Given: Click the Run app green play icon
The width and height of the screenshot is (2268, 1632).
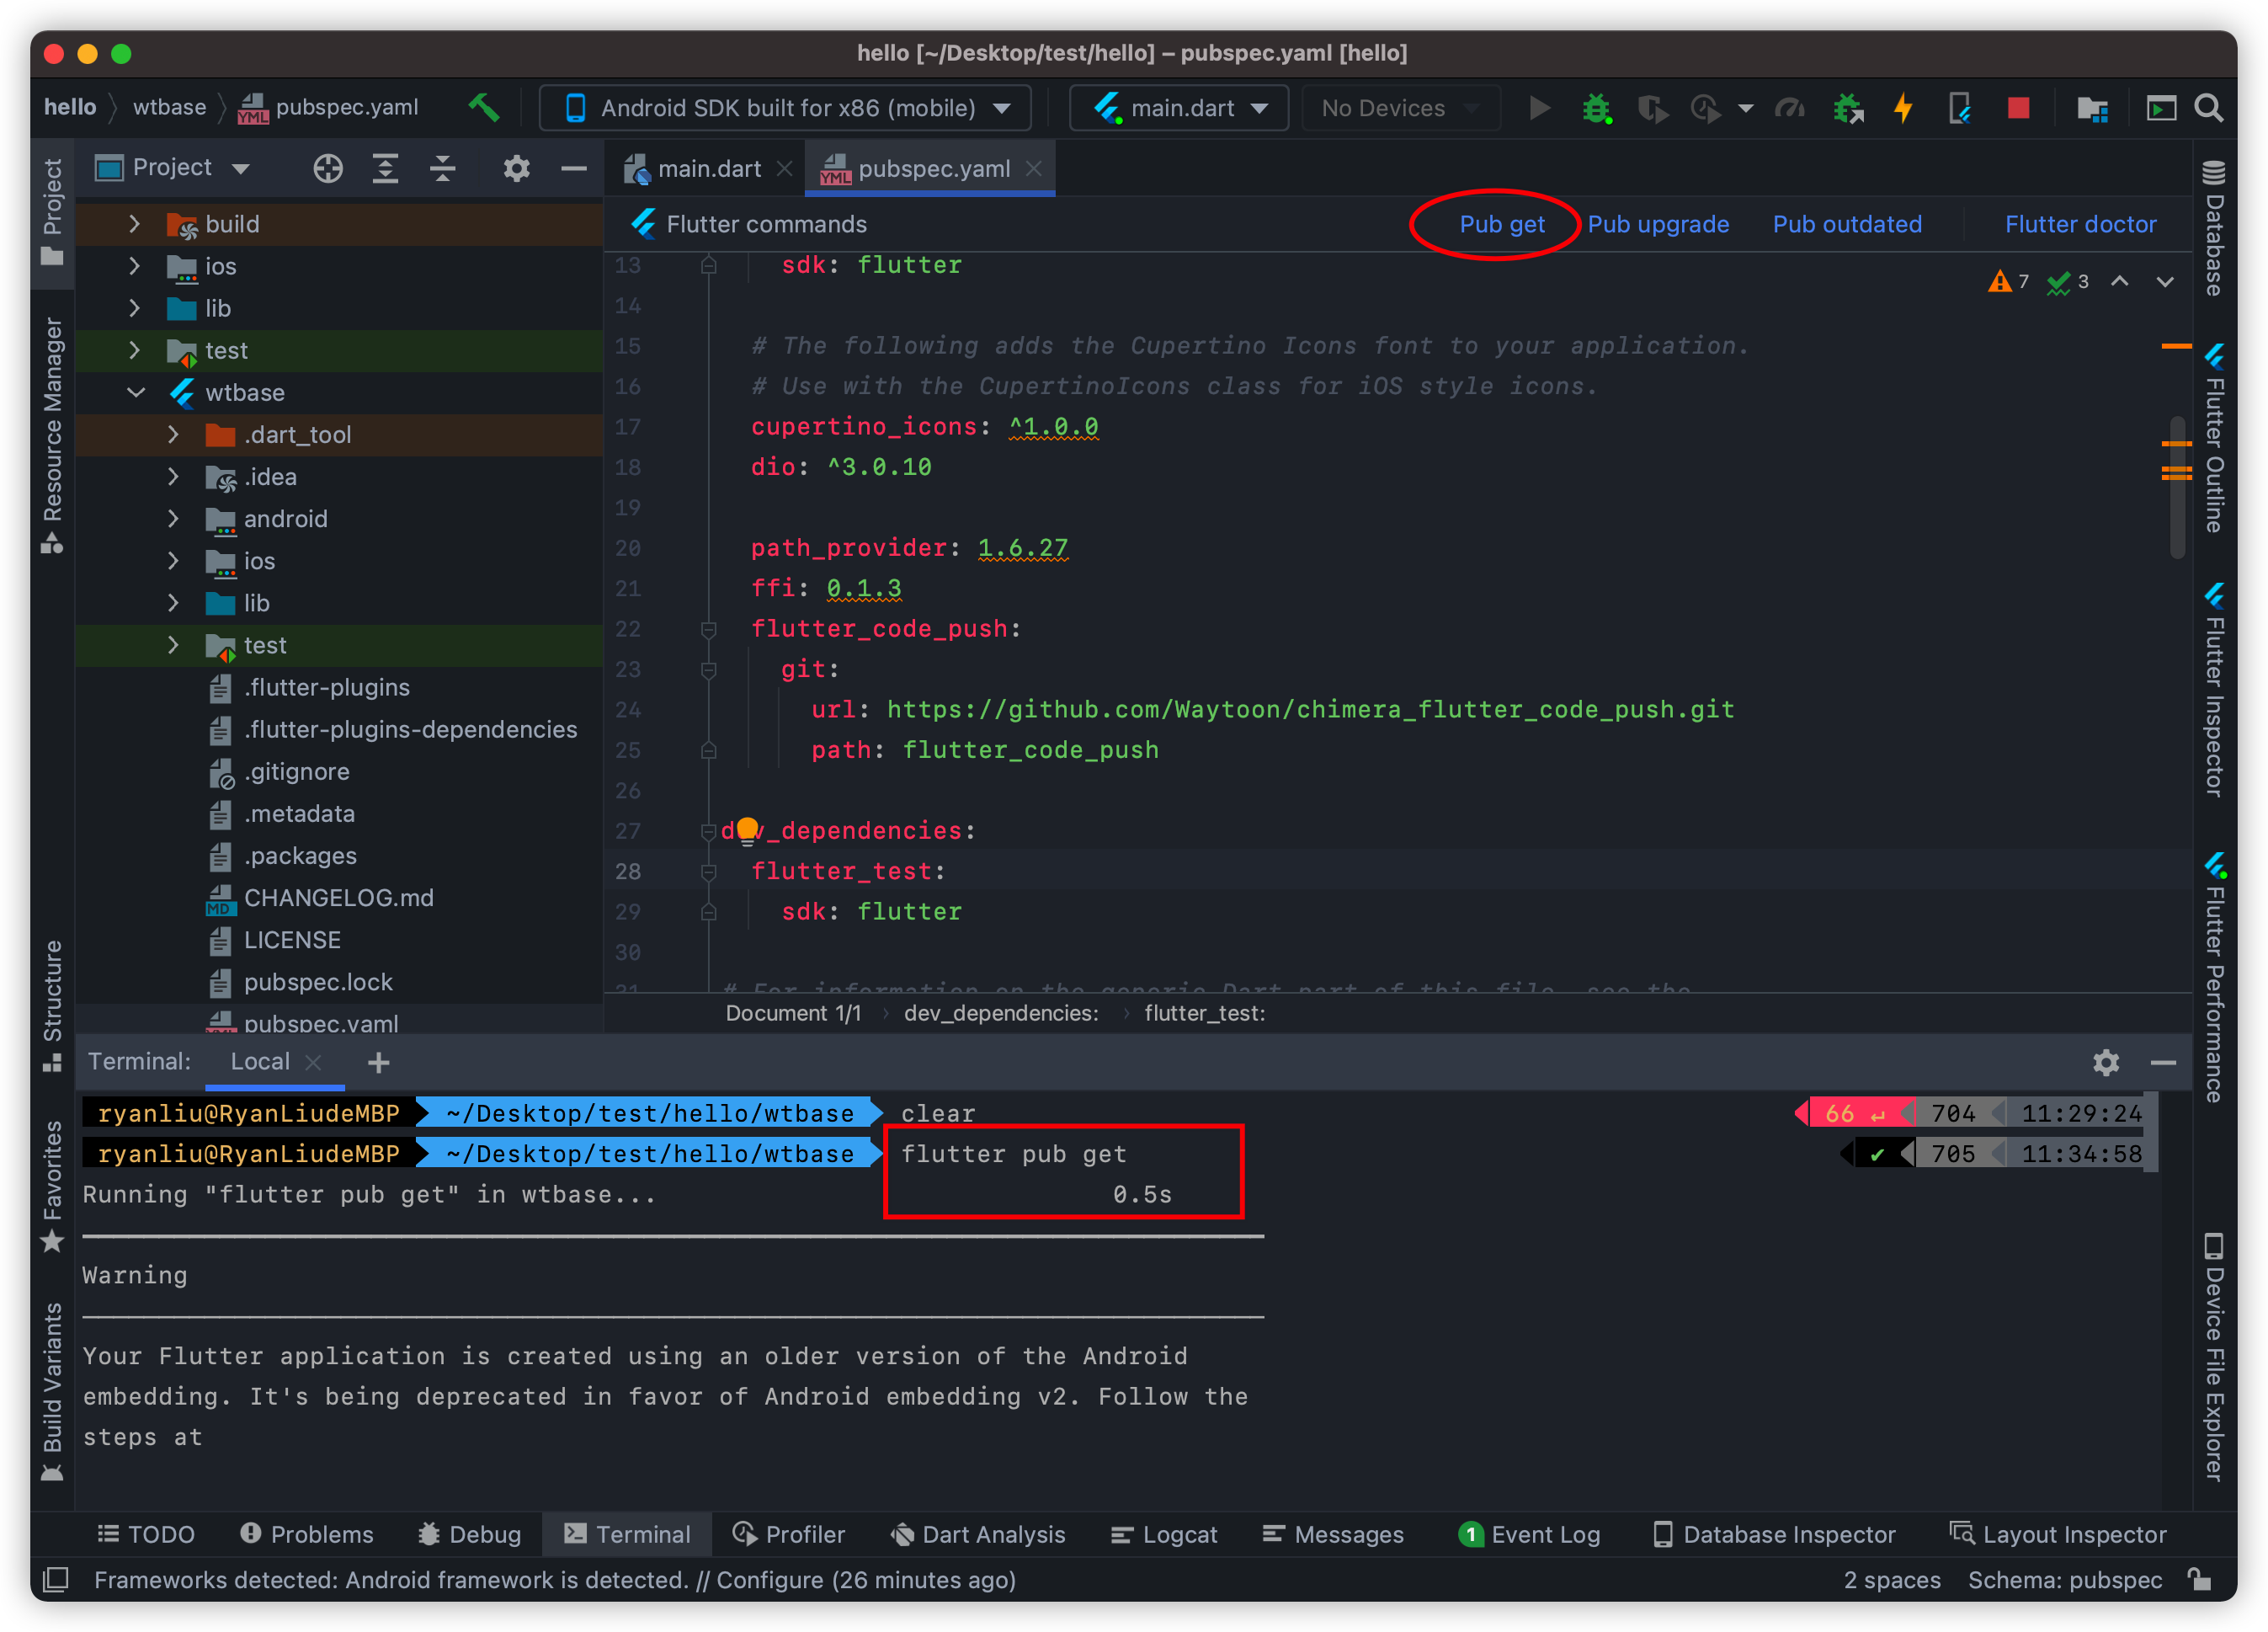Looking at the screenshot, I should click(1541, 109).
